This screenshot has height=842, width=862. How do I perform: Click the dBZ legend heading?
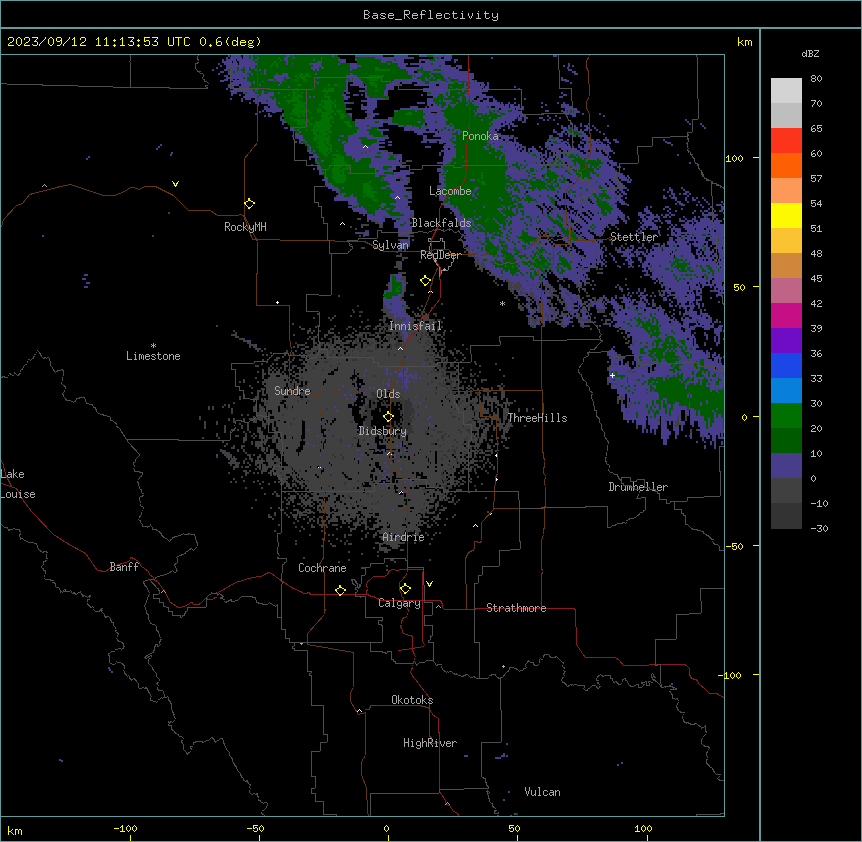tap(810, 53)
